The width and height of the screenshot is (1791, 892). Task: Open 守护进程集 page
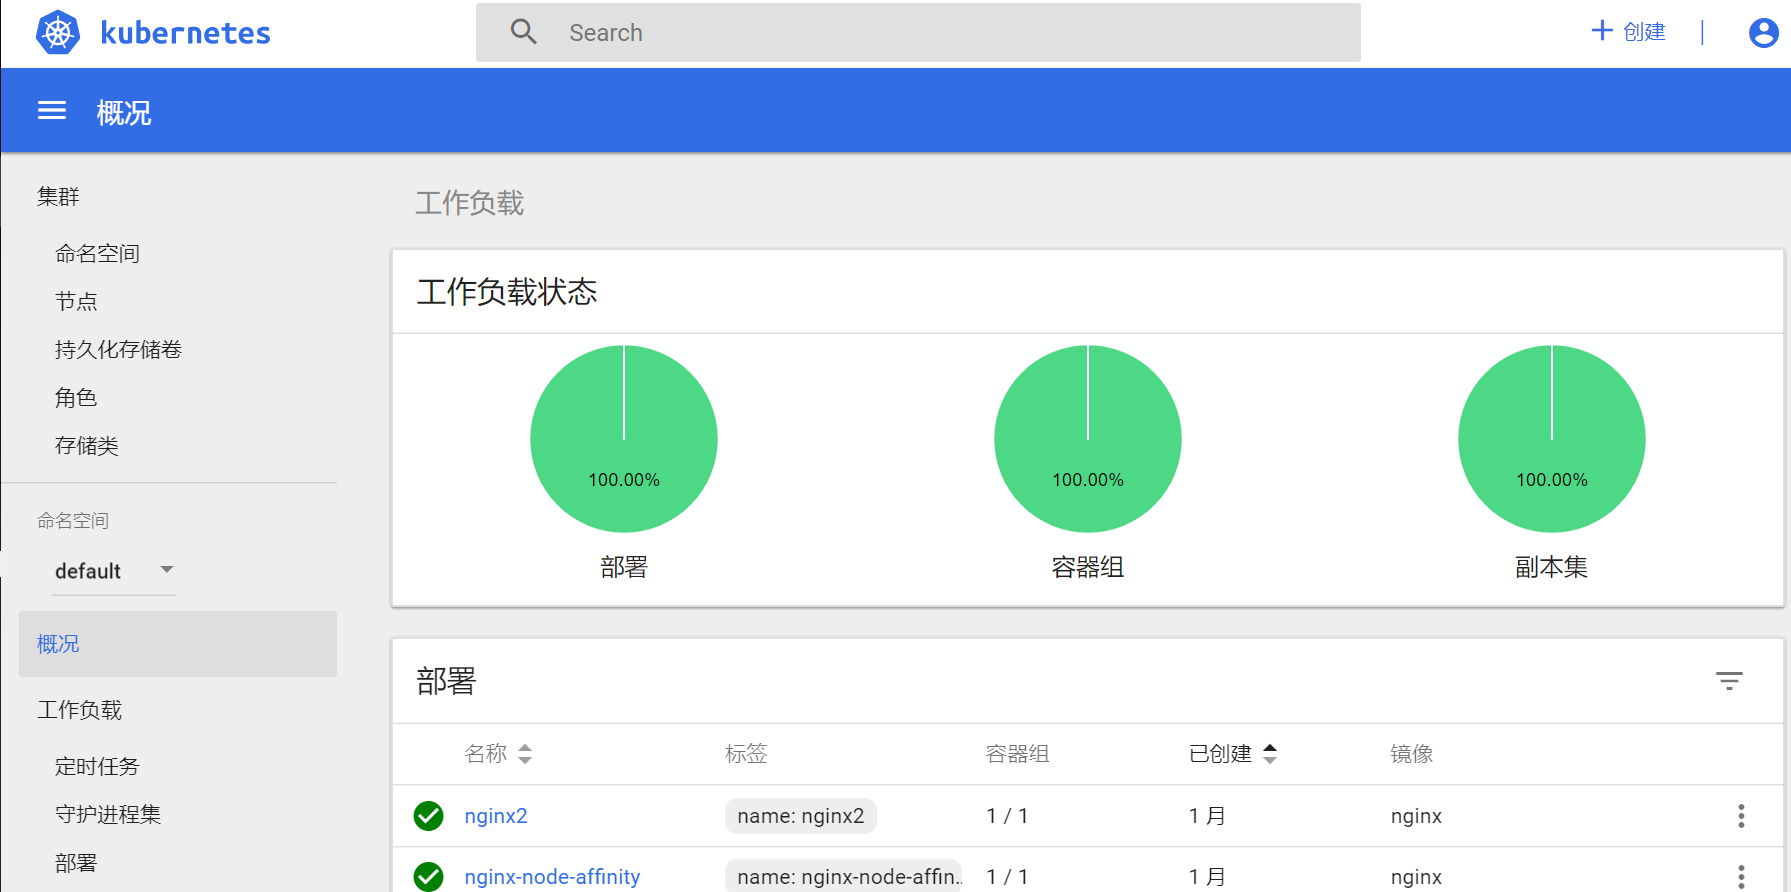108,815
